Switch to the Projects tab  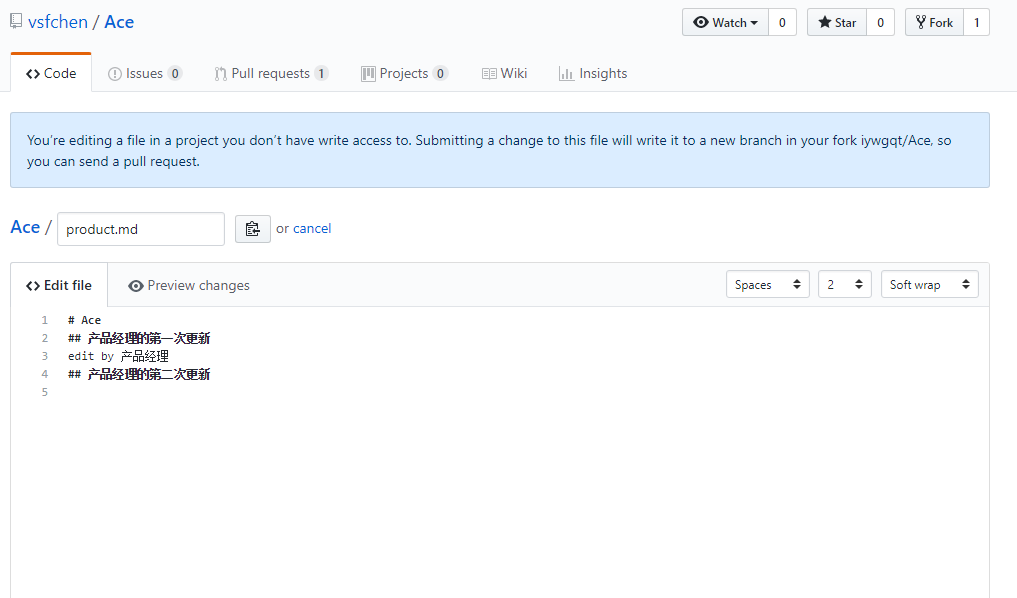pyautogui.click(x=403, y=73)
